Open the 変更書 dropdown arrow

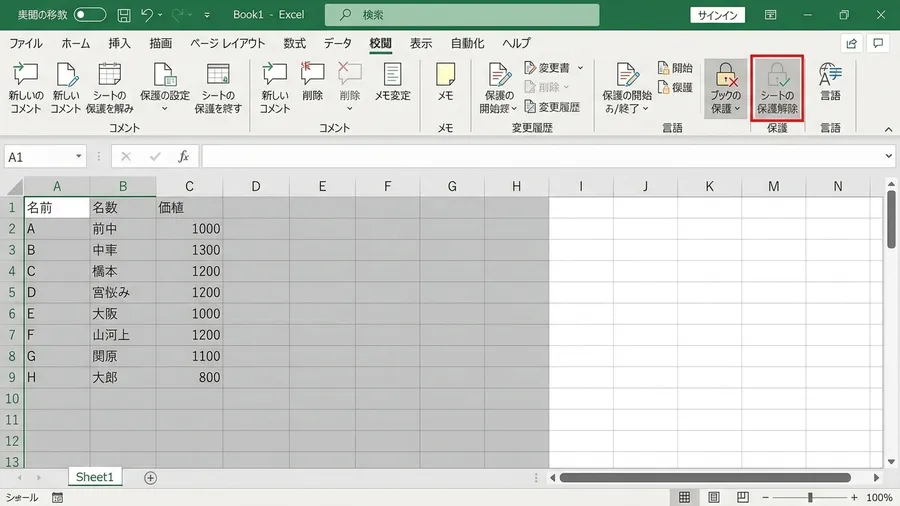tap(580, 68)
